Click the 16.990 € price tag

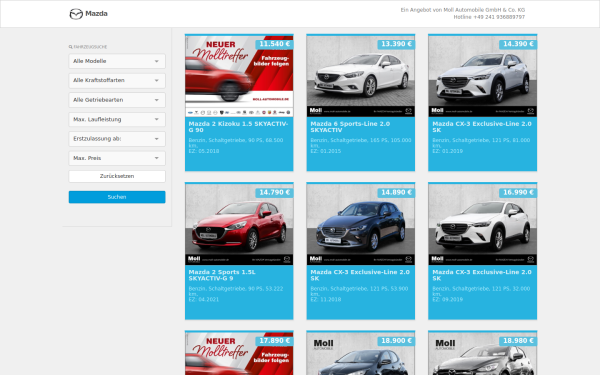pos(518,192)
